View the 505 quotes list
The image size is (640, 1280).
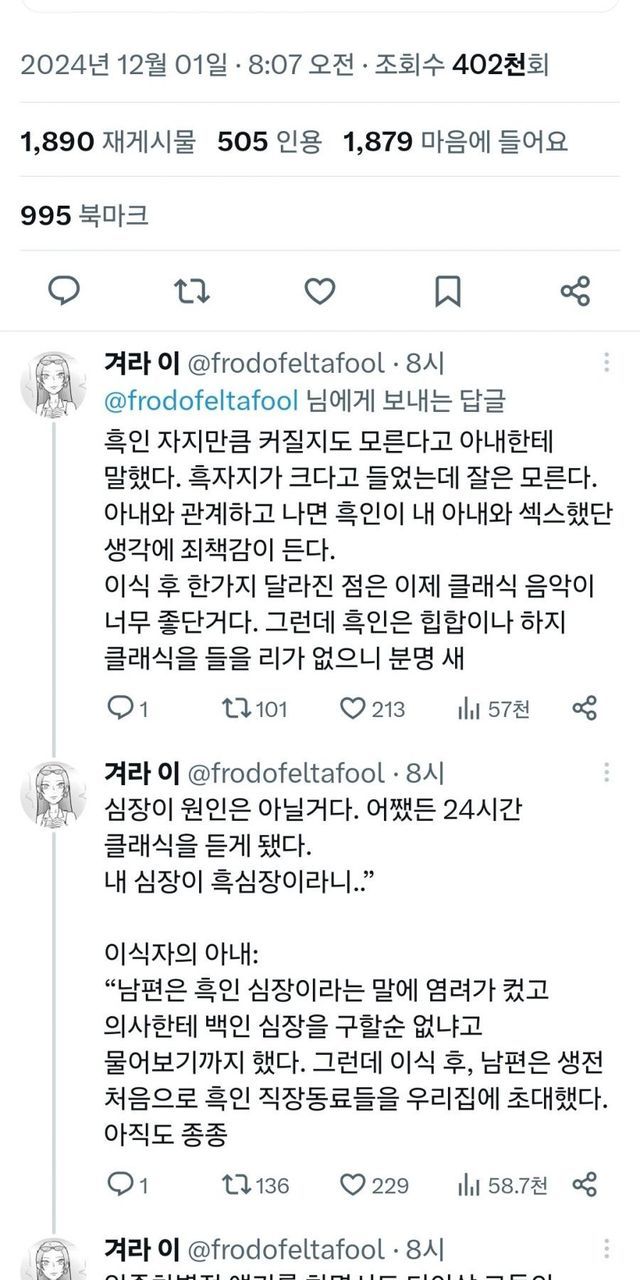tap(270, 142)
